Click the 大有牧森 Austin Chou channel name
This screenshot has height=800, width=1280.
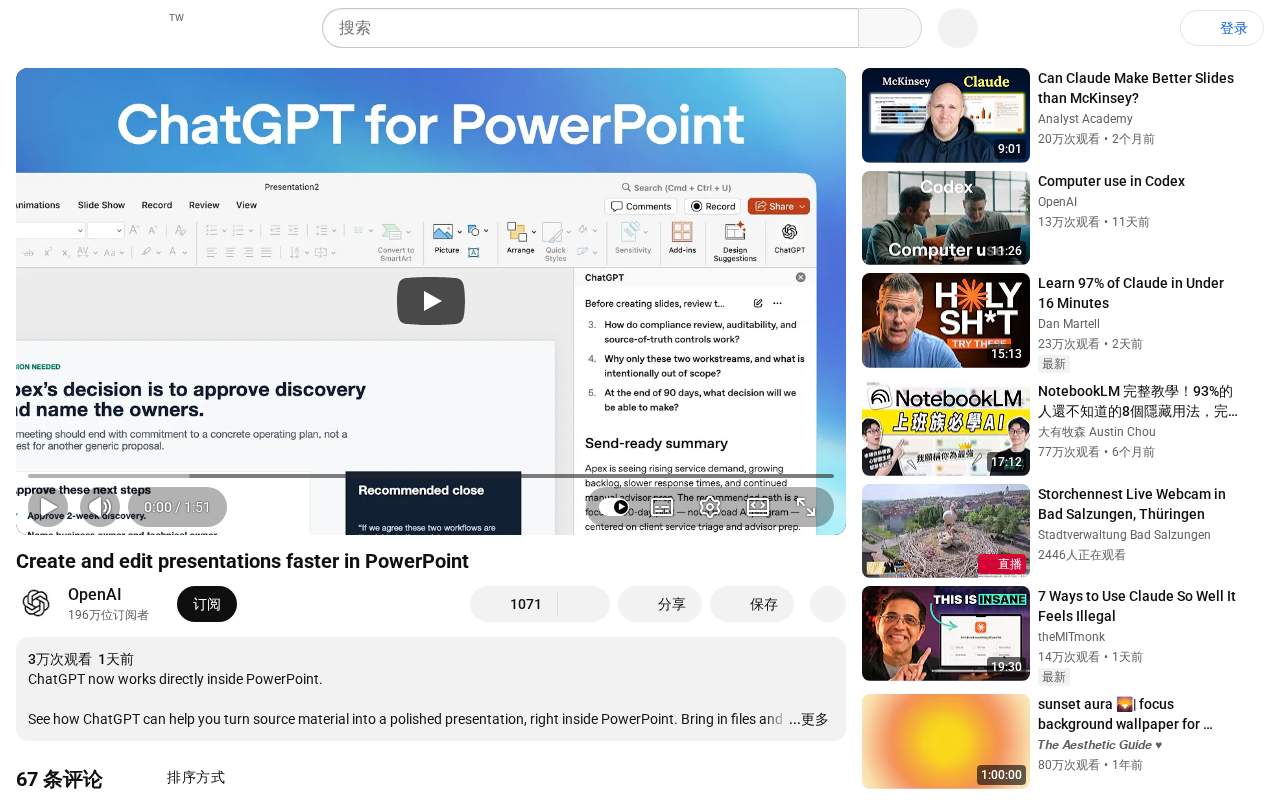(x=1097, y=432)
